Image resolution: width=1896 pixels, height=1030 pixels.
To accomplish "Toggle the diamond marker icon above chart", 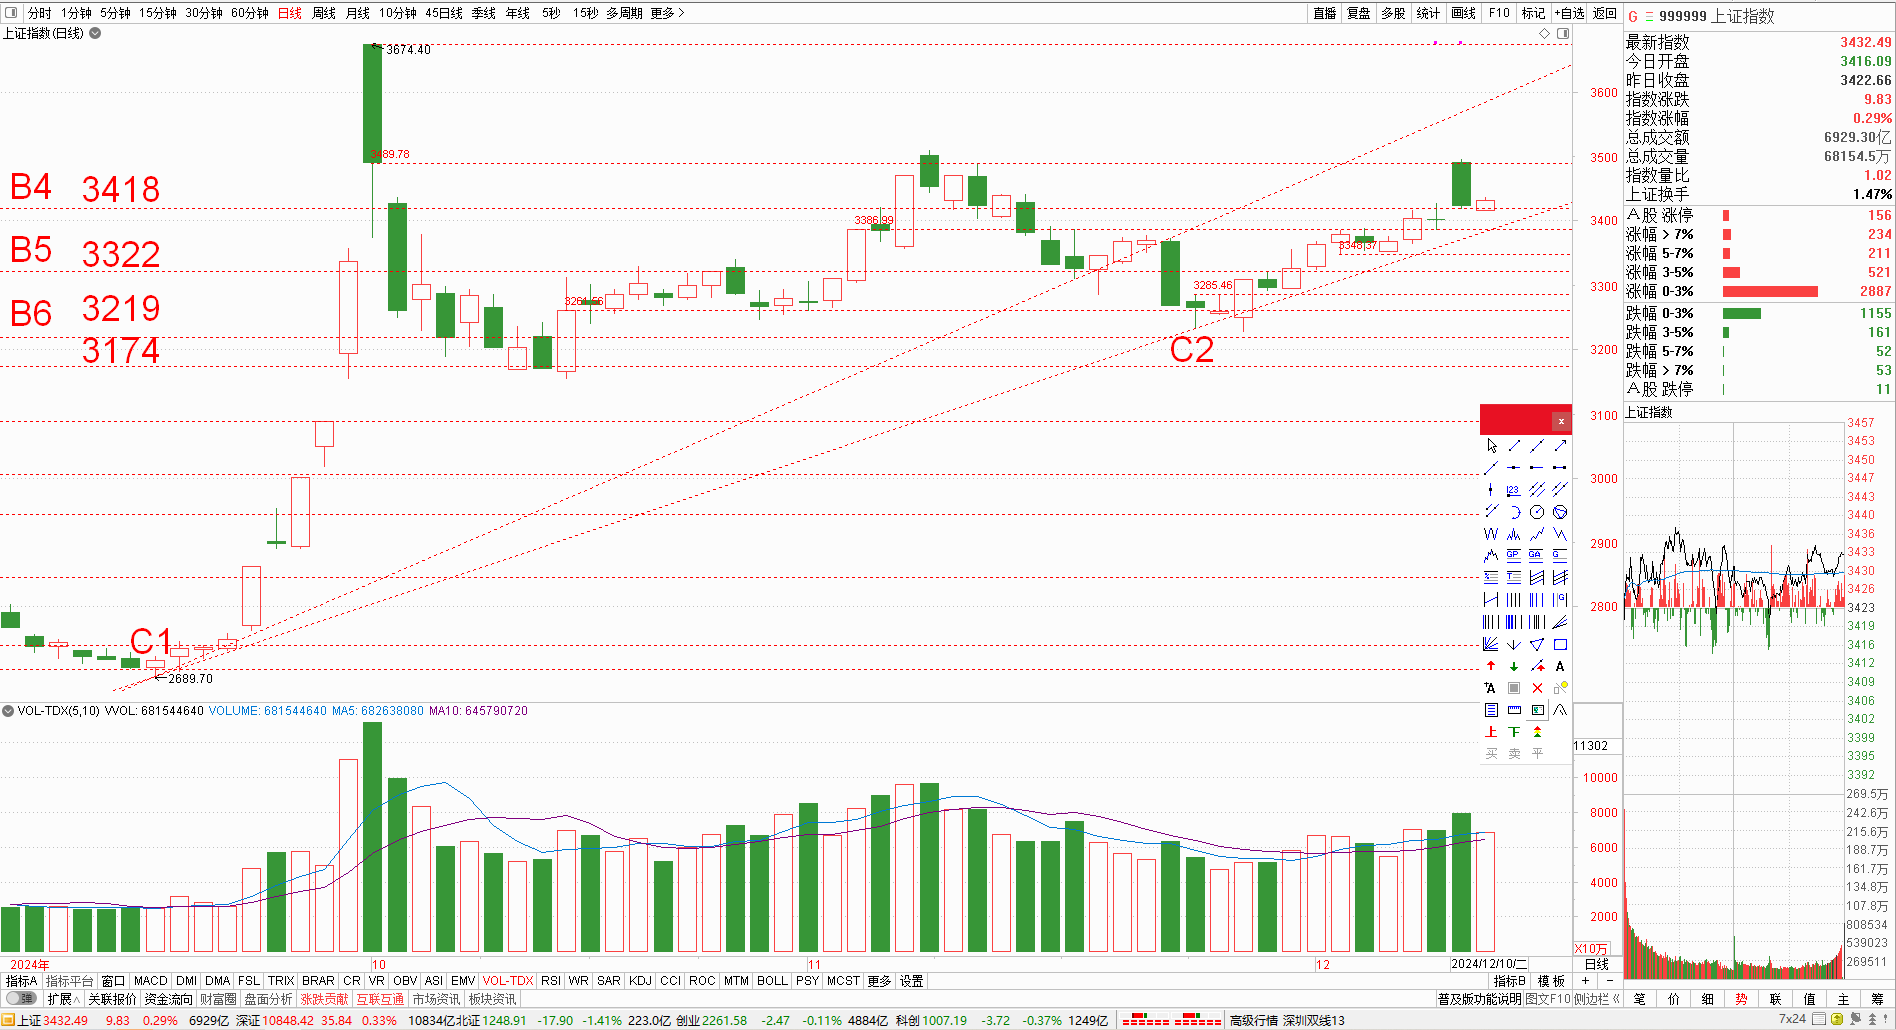I will (x=1545, y=34).
